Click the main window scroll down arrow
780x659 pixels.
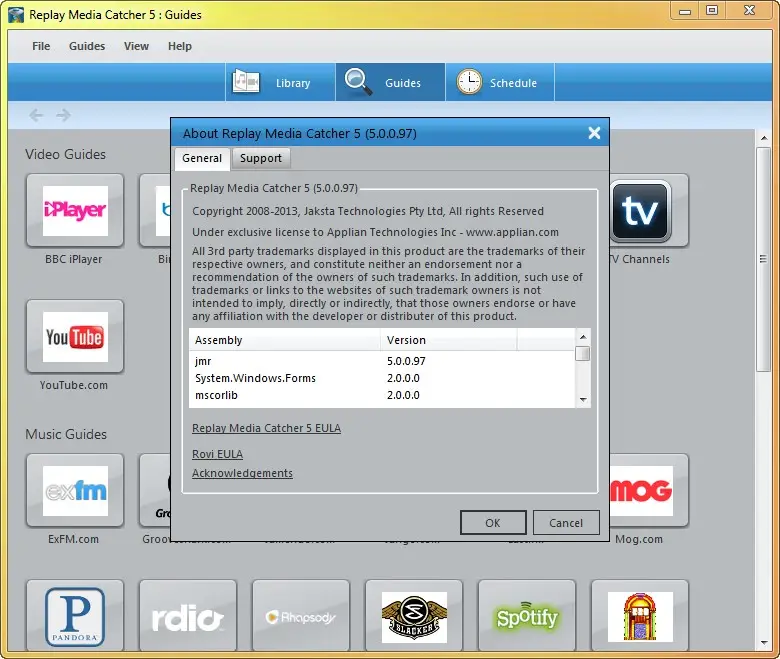(x=764, y=643)
